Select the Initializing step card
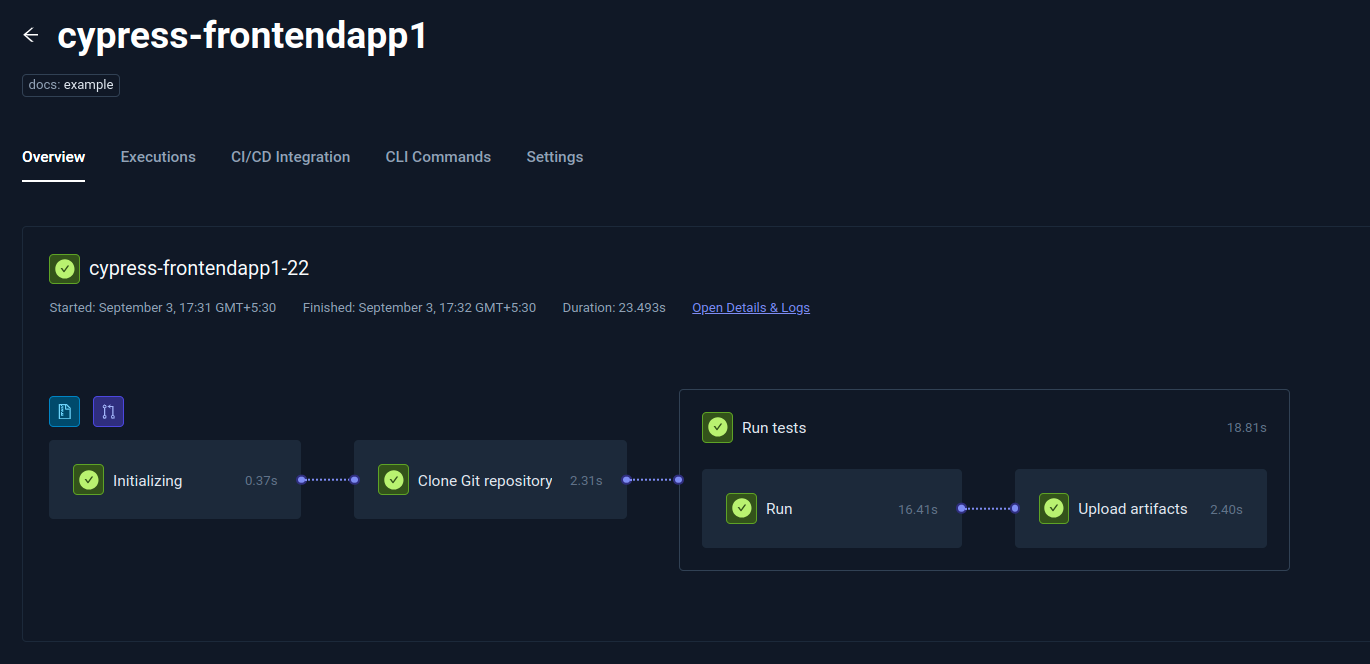The height and width of the screenshot is (664, 1370). [175, 480]
